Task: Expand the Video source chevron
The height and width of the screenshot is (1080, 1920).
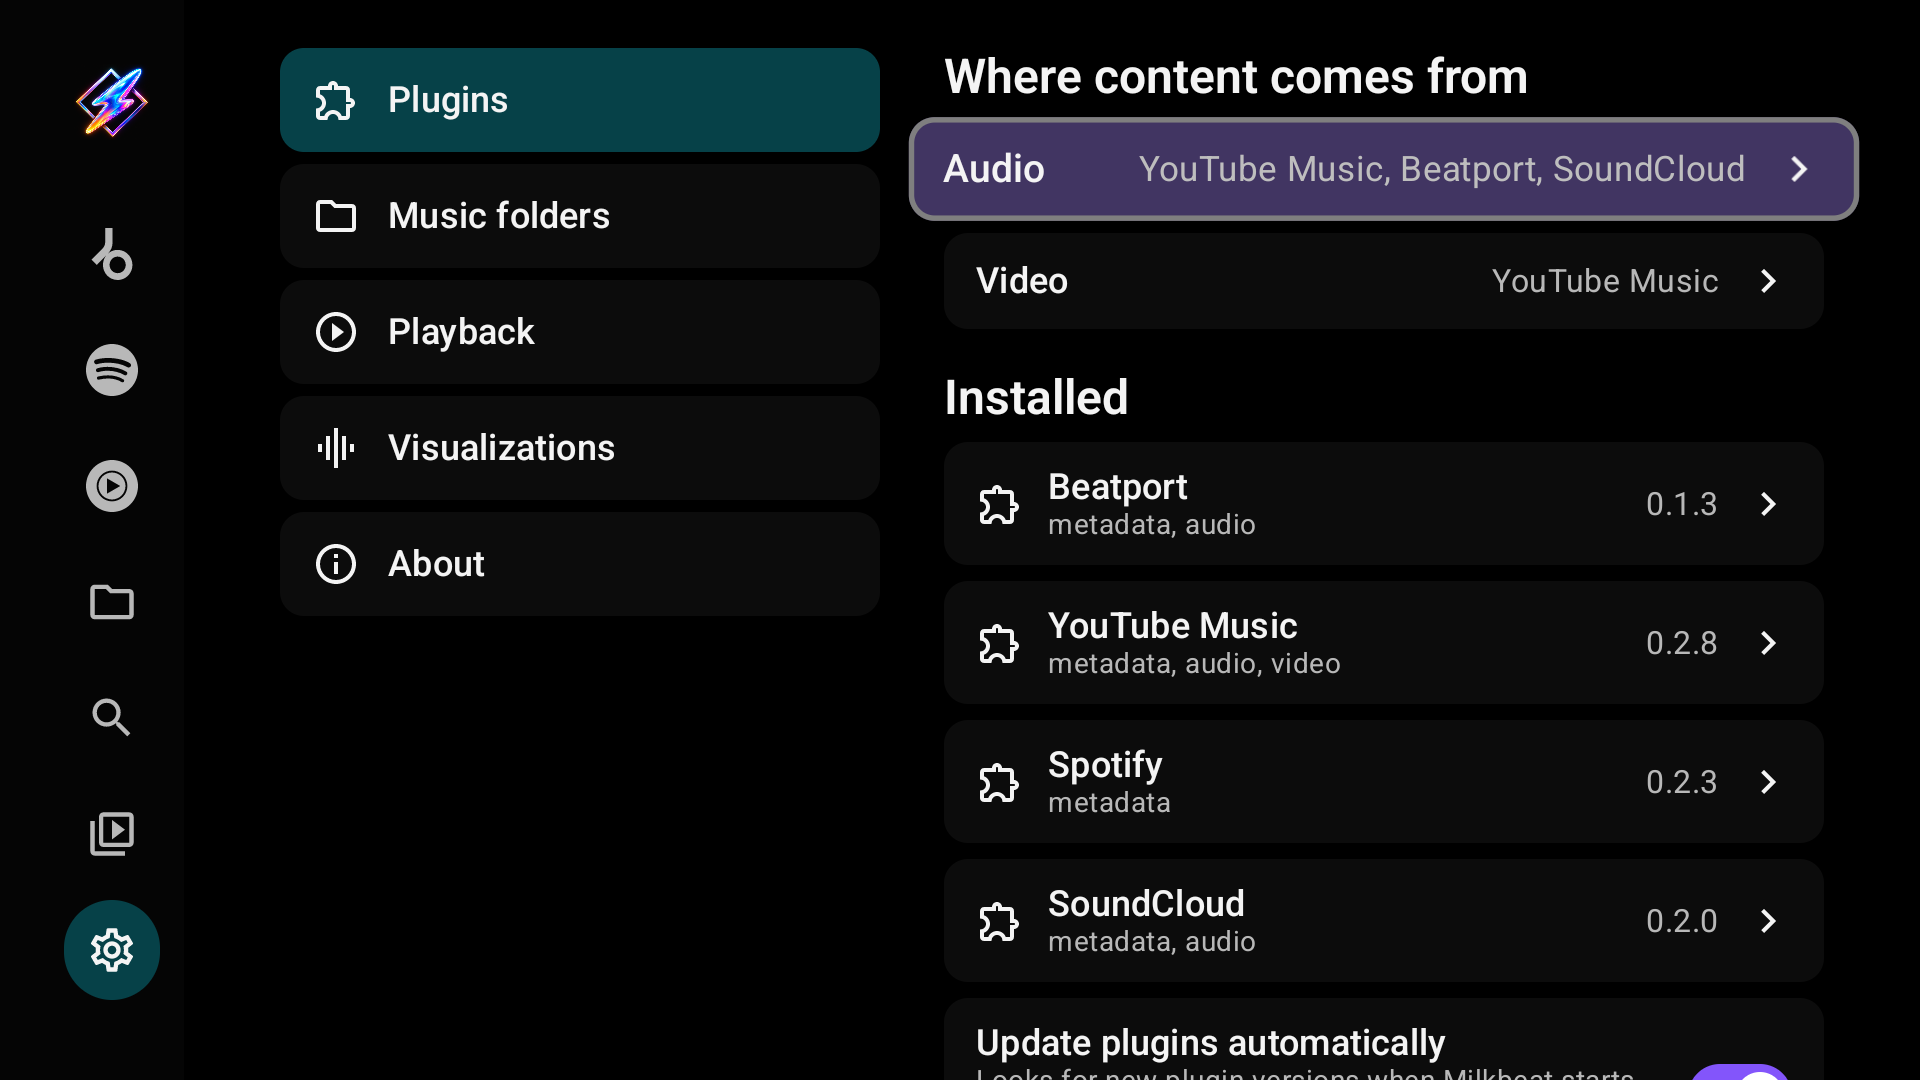Action: (x=1768, y=281)
